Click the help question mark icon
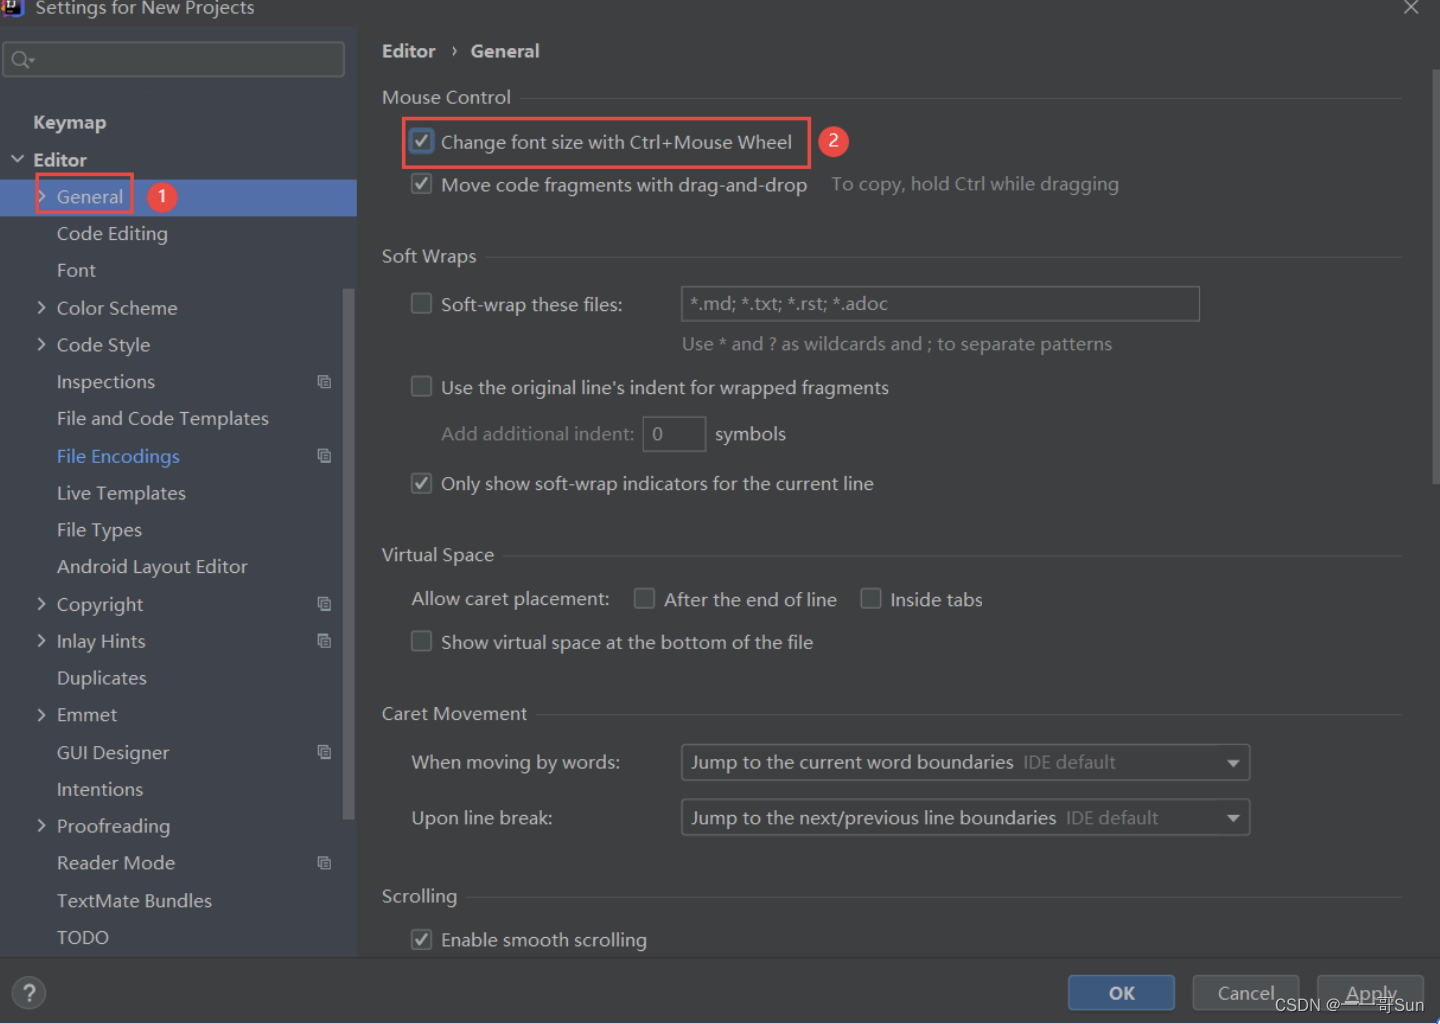 (29, 992)
